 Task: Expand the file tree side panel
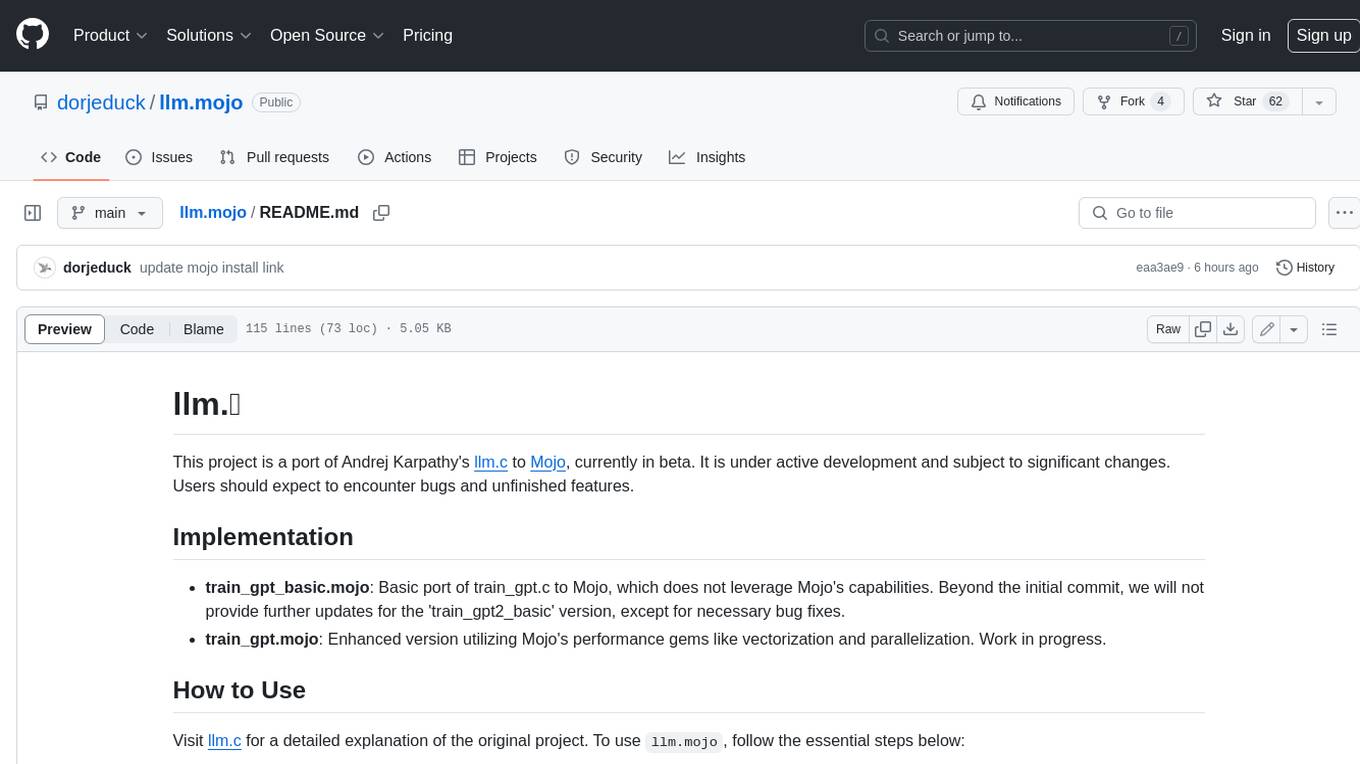[33, 213]
